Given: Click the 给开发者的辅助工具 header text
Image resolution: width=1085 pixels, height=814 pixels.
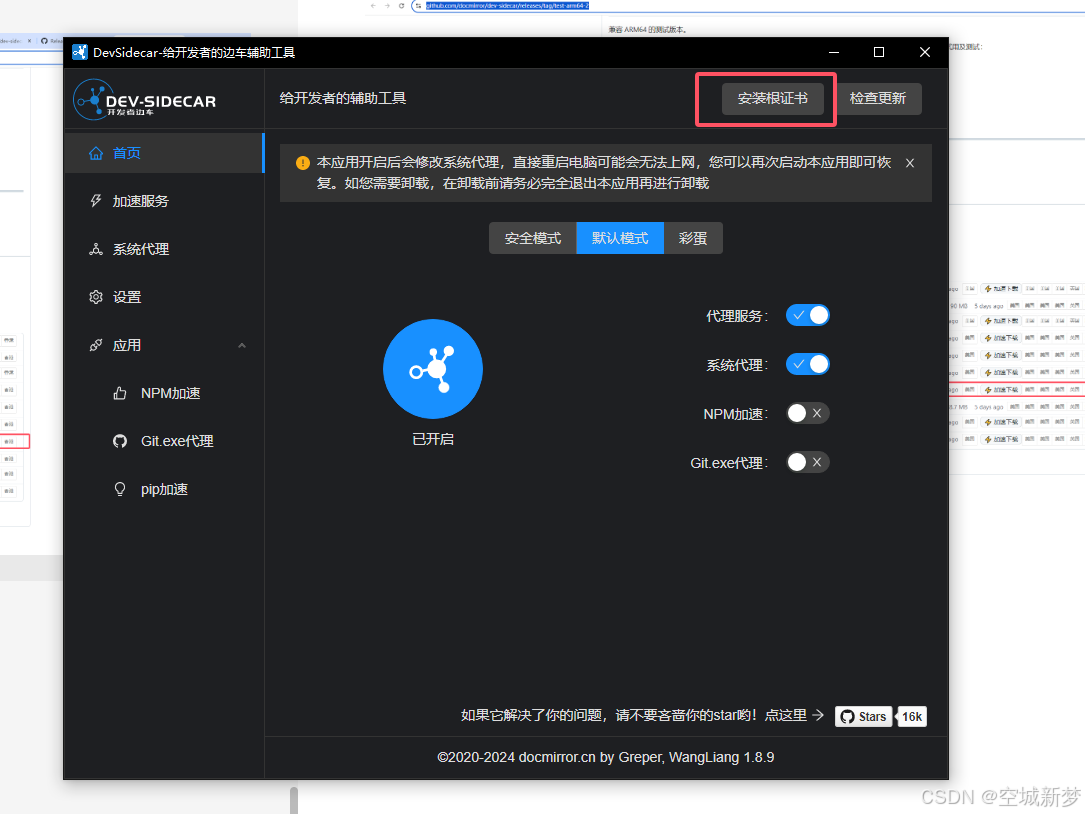Looking at the screenshot, I should [x=343, y=98].
